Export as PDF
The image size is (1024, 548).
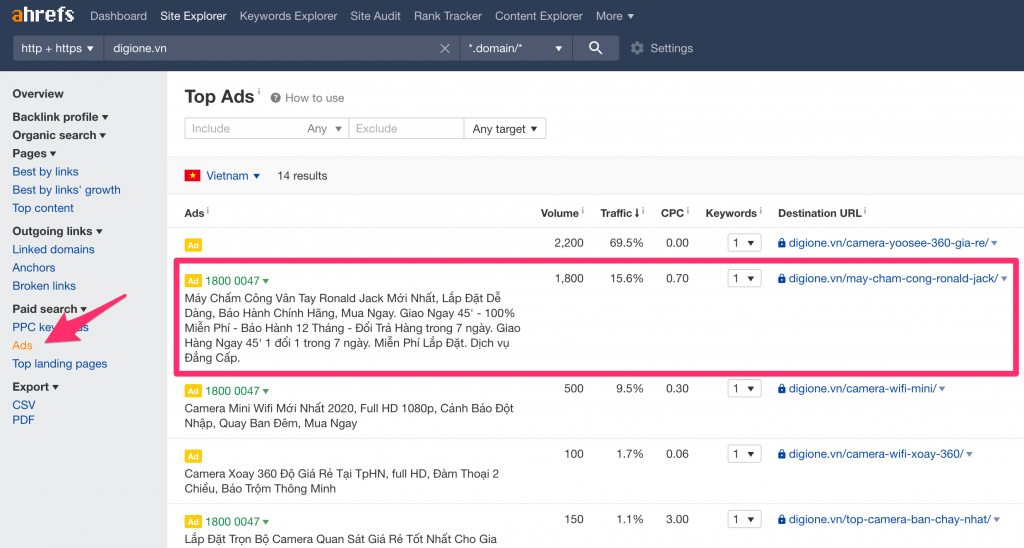pyautogui.click(x=24, y=420)
